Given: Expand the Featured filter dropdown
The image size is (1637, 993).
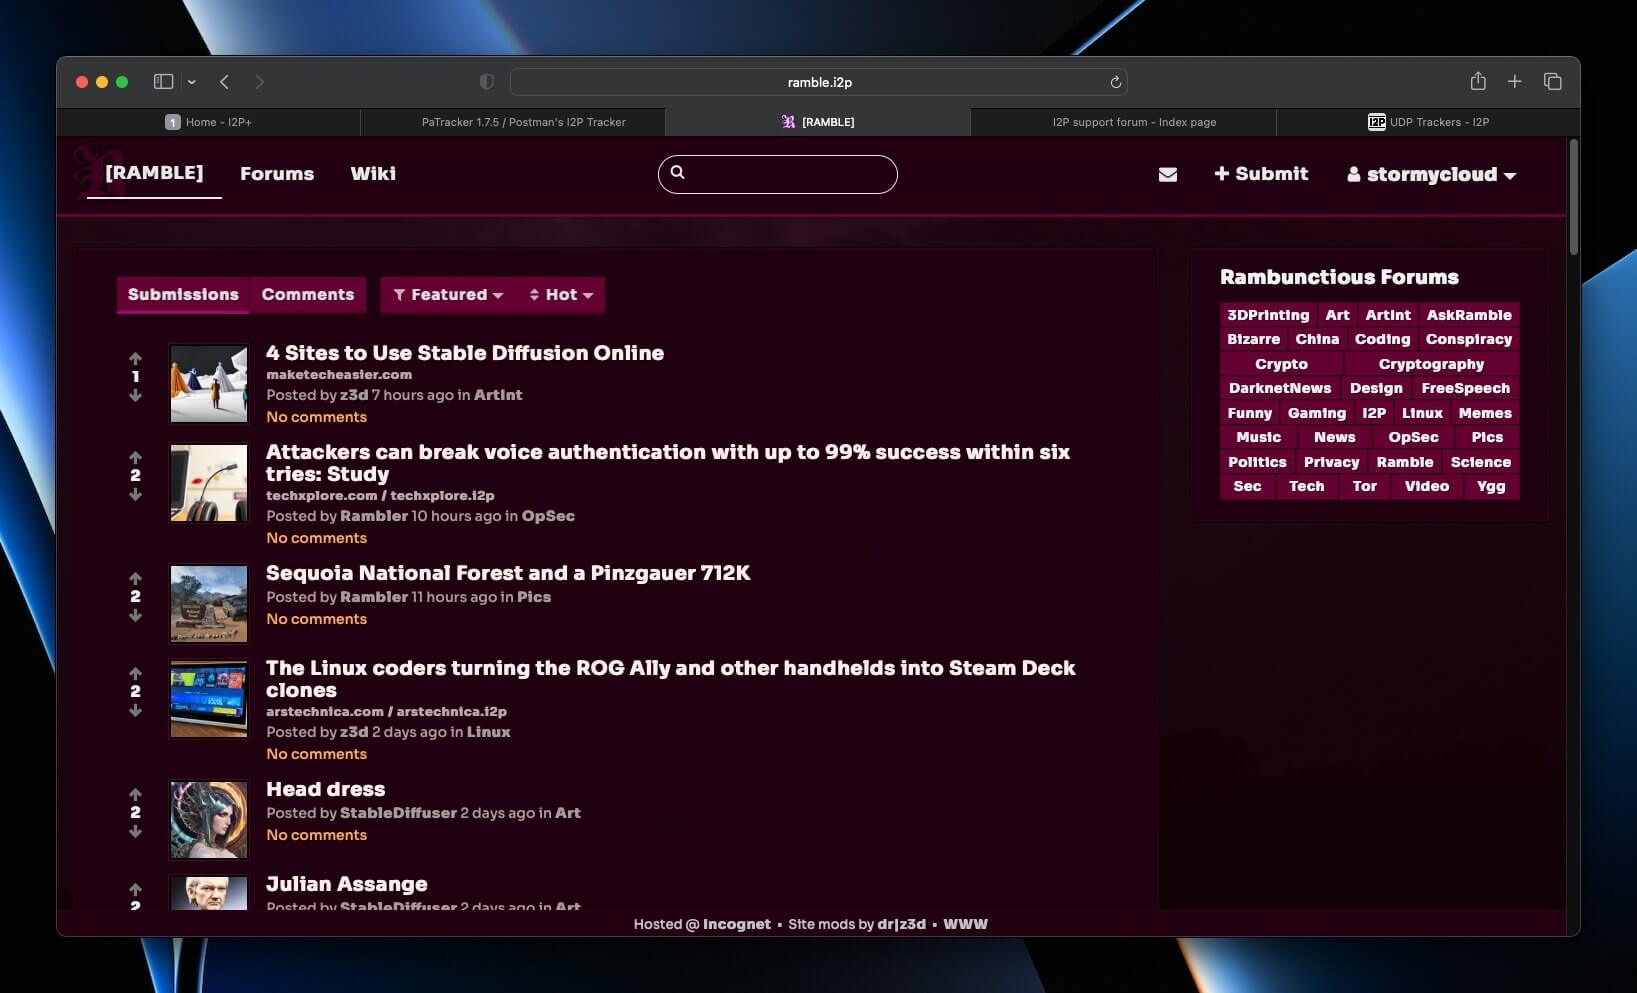Looking at the screenshot, I should pyautogui.click(x=448, y=295).
